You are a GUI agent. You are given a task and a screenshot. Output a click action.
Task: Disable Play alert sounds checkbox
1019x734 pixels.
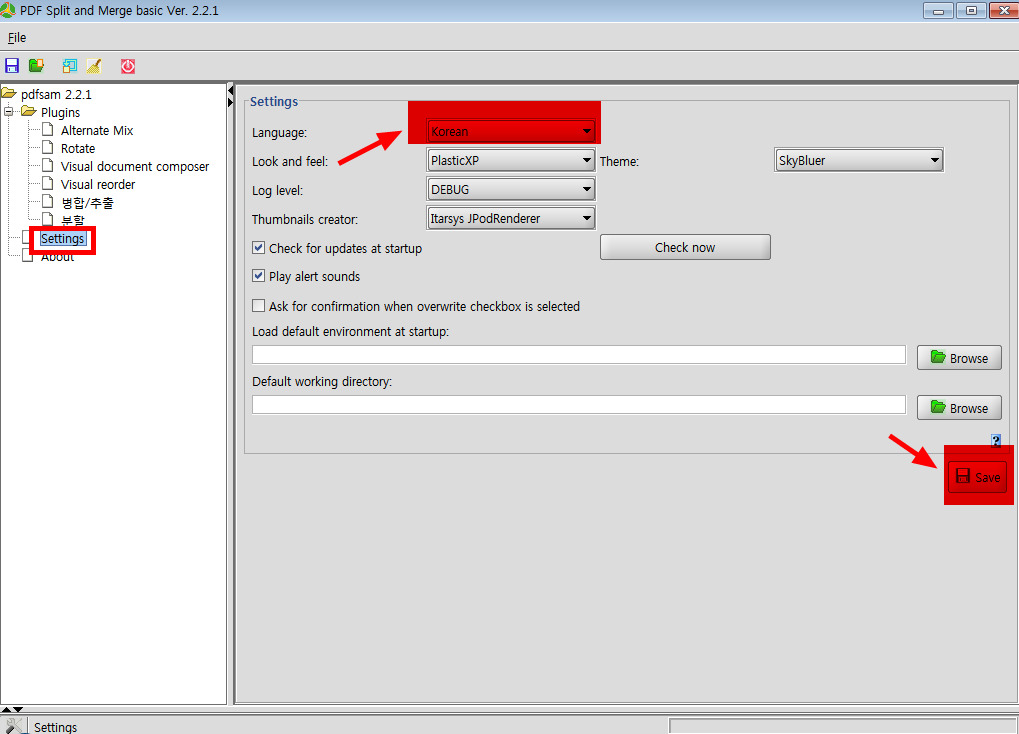point(259,276)
